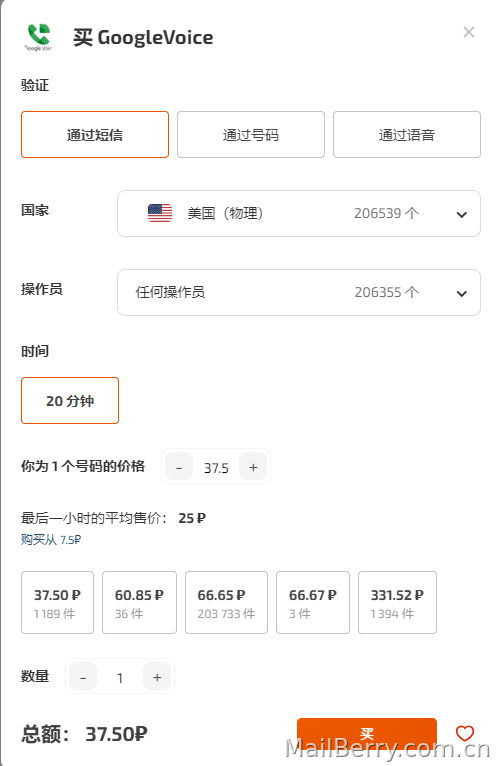Screen dimensions: 497x766
Task: Click the average price 25 ₽ value
Action: [x=192, y=518]
